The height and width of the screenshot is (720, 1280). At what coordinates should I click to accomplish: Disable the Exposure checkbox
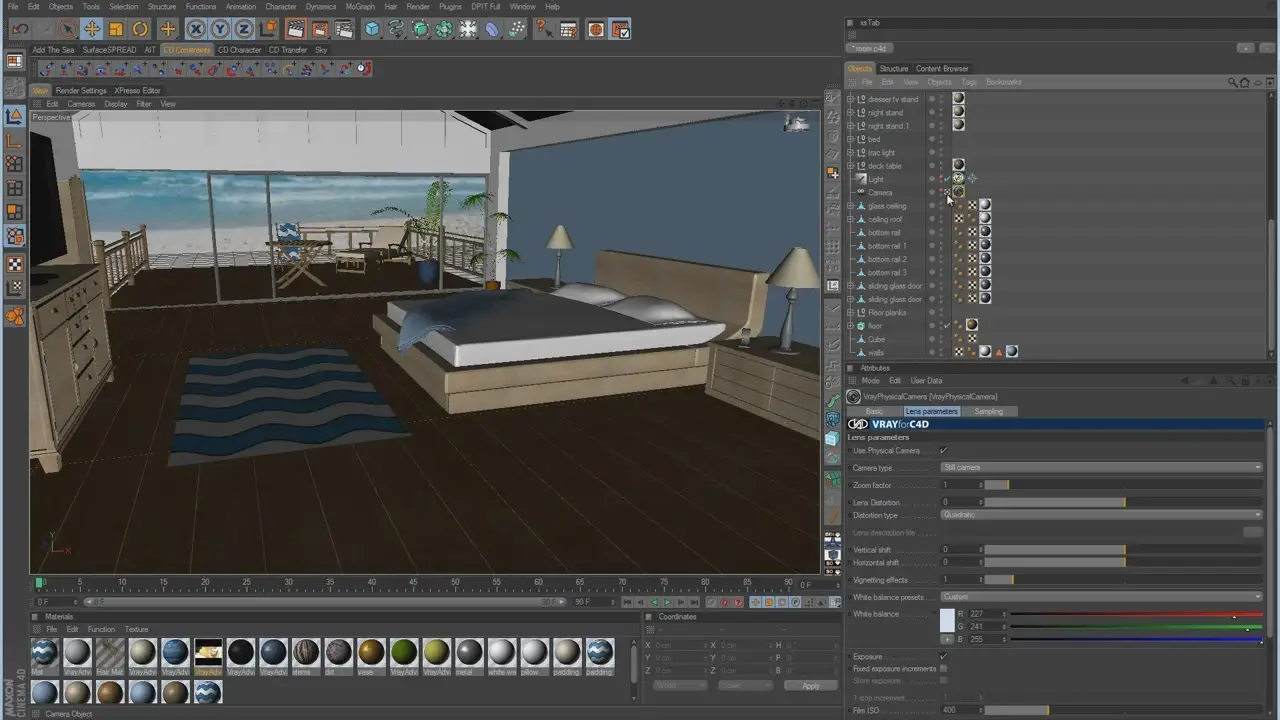pos(944,657)
